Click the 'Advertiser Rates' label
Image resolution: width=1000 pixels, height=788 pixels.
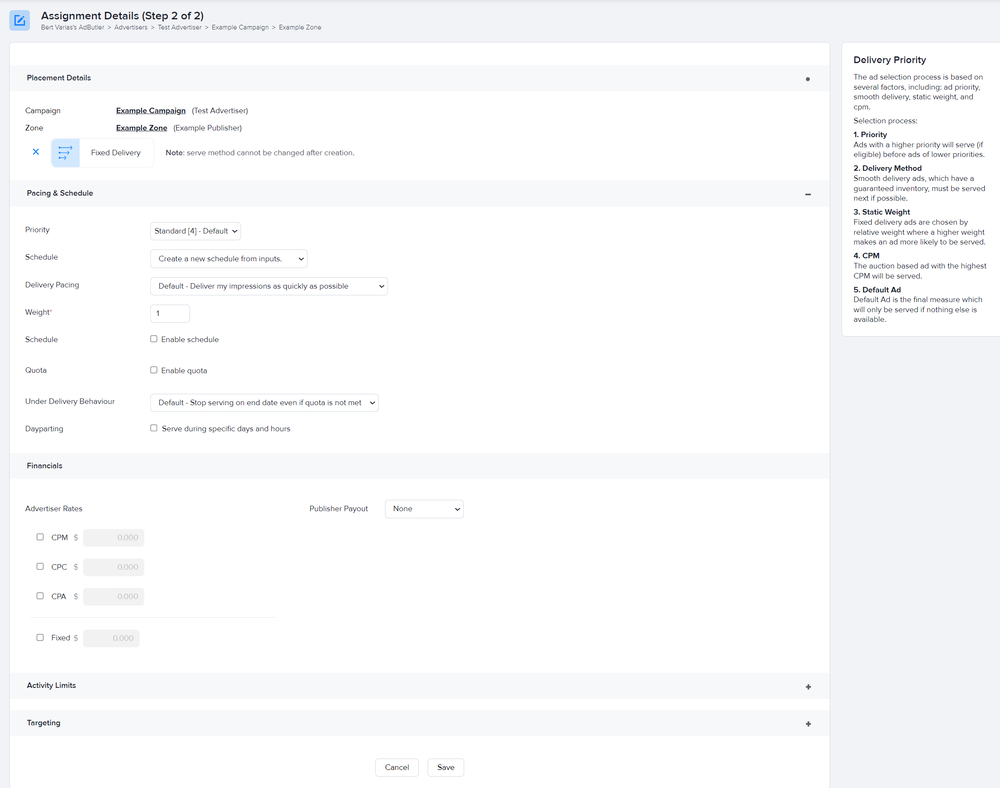(x=54, y=509)
